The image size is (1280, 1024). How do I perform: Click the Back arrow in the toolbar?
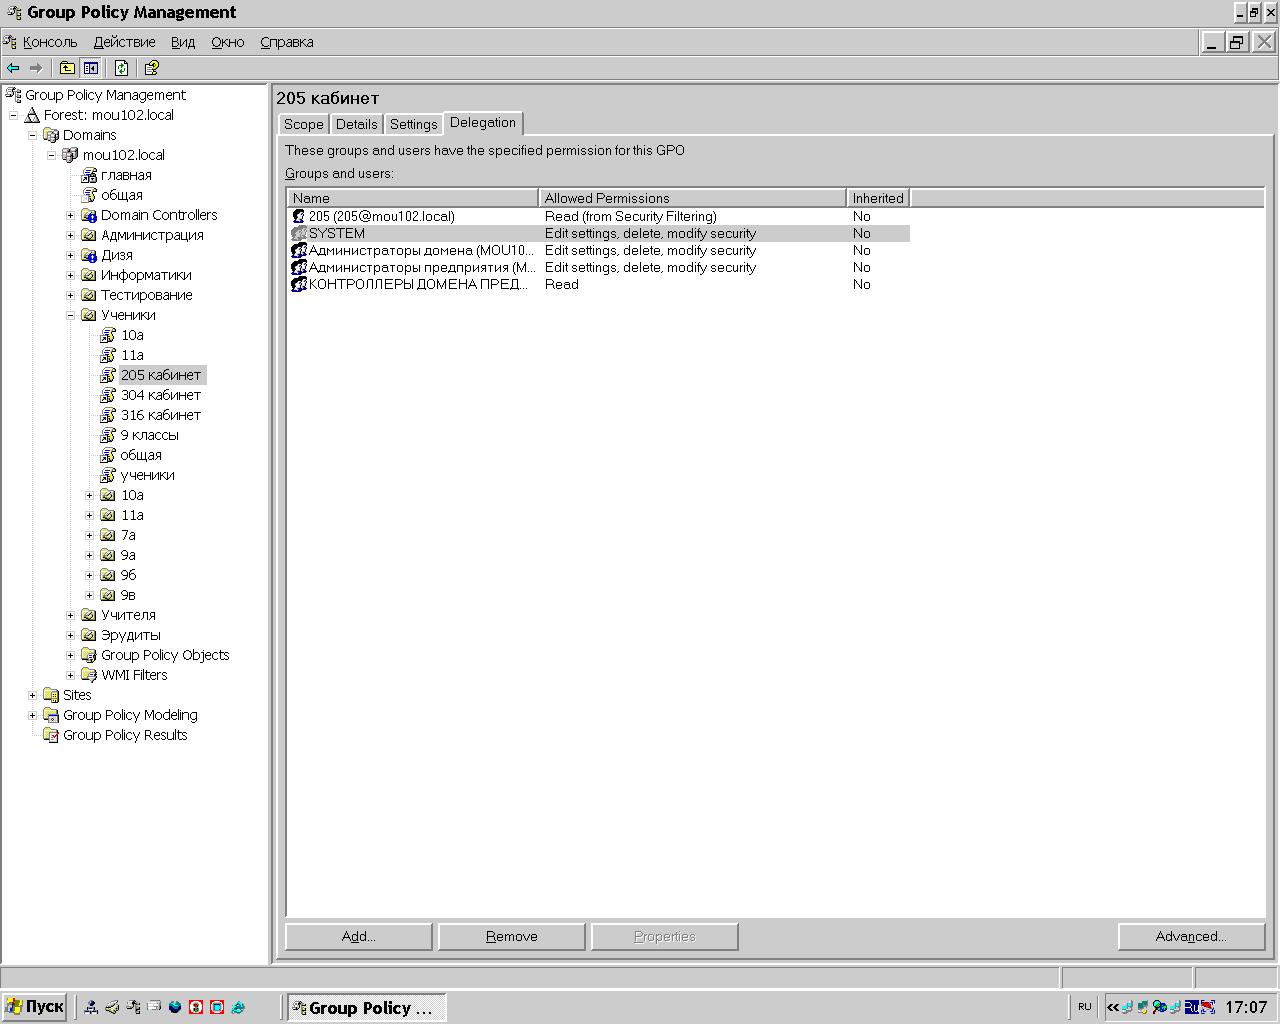click(x=13, y=68)
